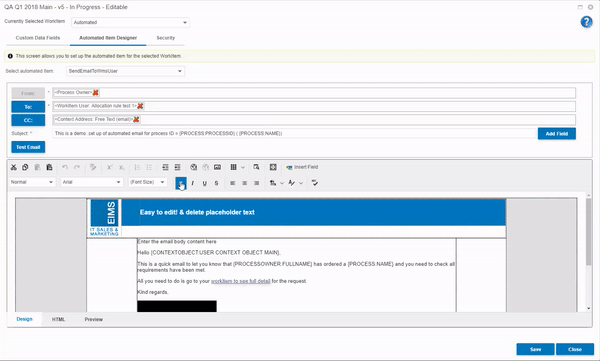Open the Font Size dropdown
Viewport: 600px width, 361px height.
148,182
